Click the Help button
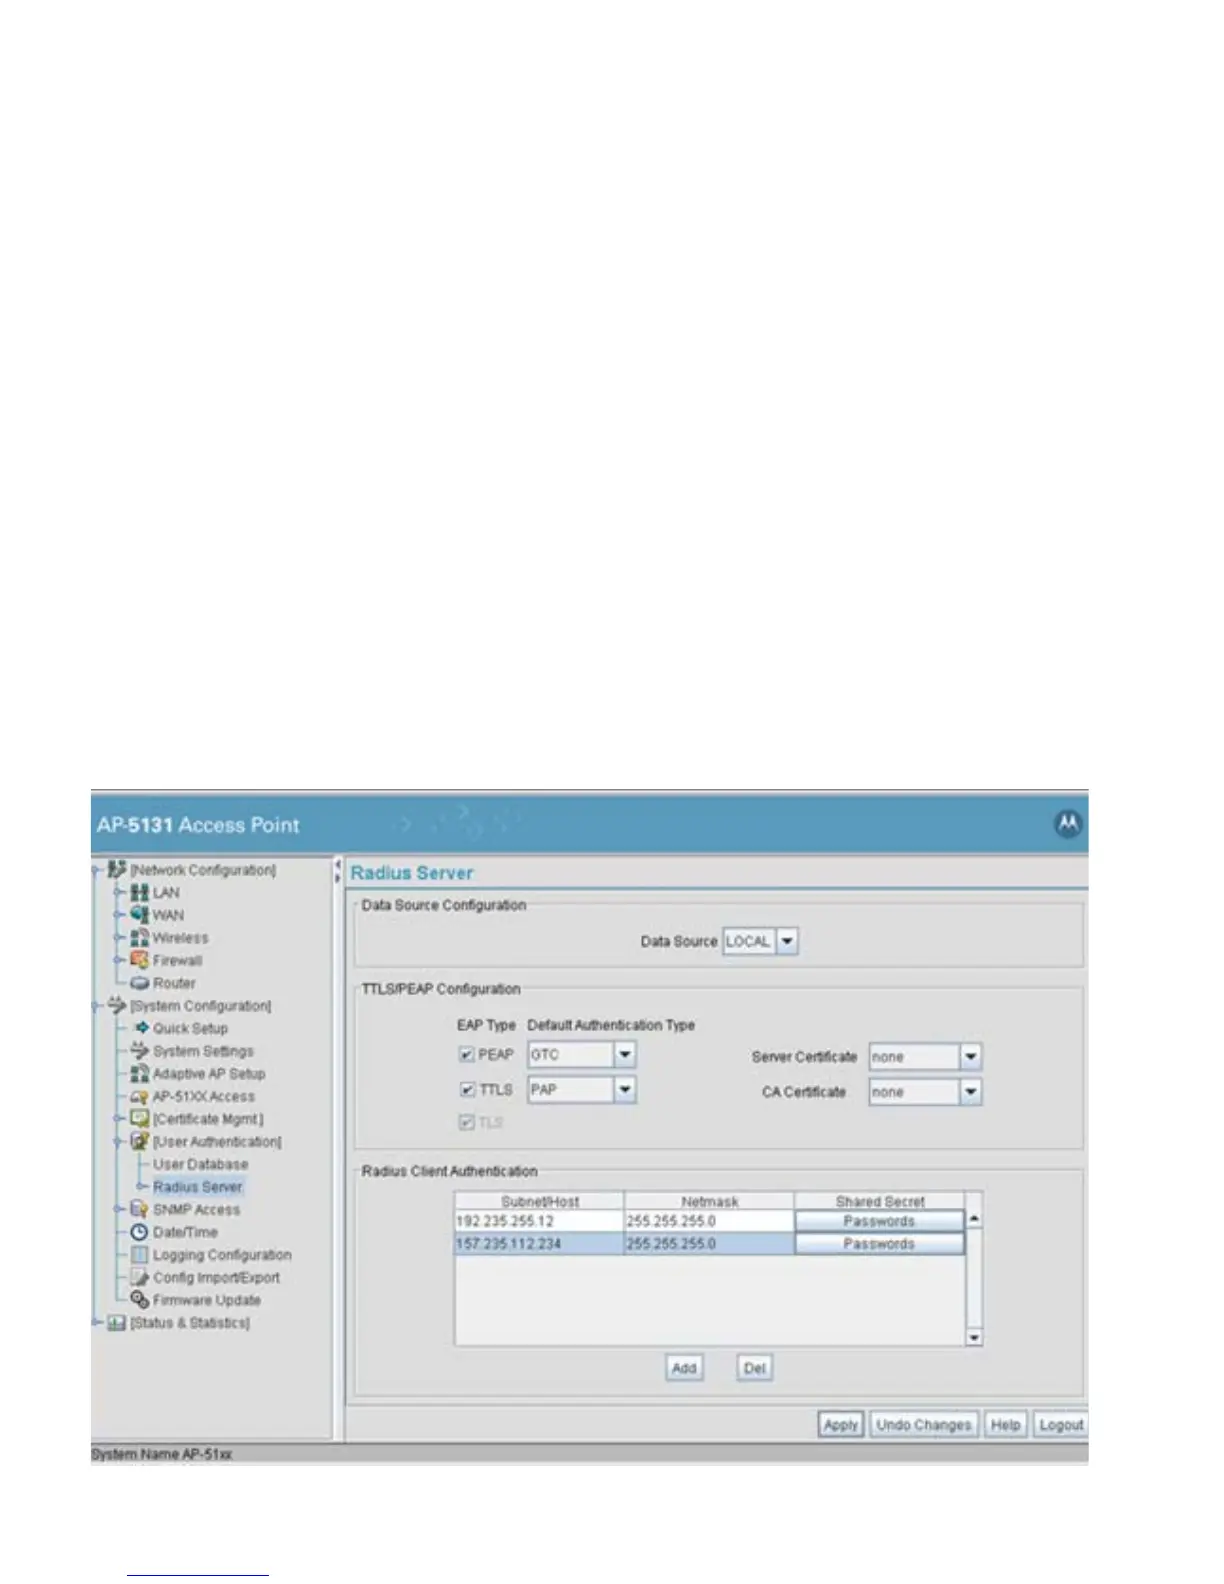The image size is (1224, 1584). (1005, 1425)
